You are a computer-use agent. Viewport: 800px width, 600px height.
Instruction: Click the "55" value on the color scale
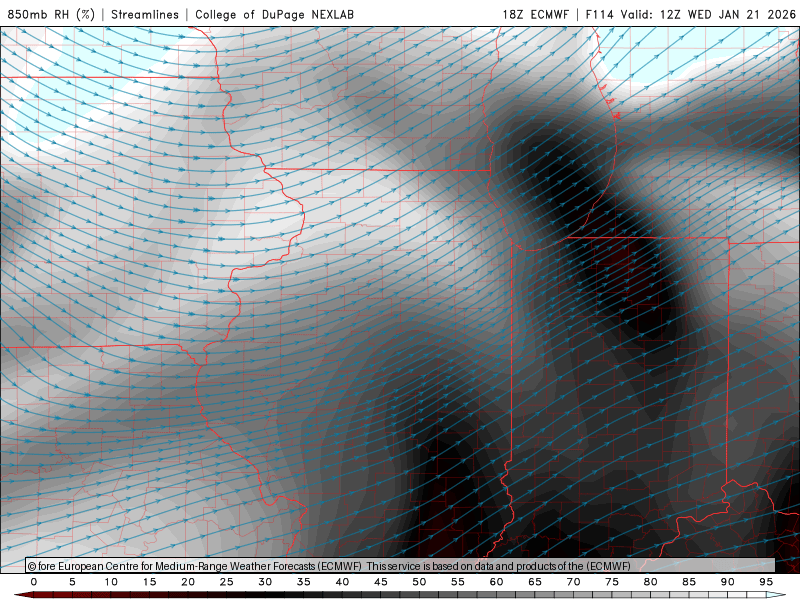[458, 582]
